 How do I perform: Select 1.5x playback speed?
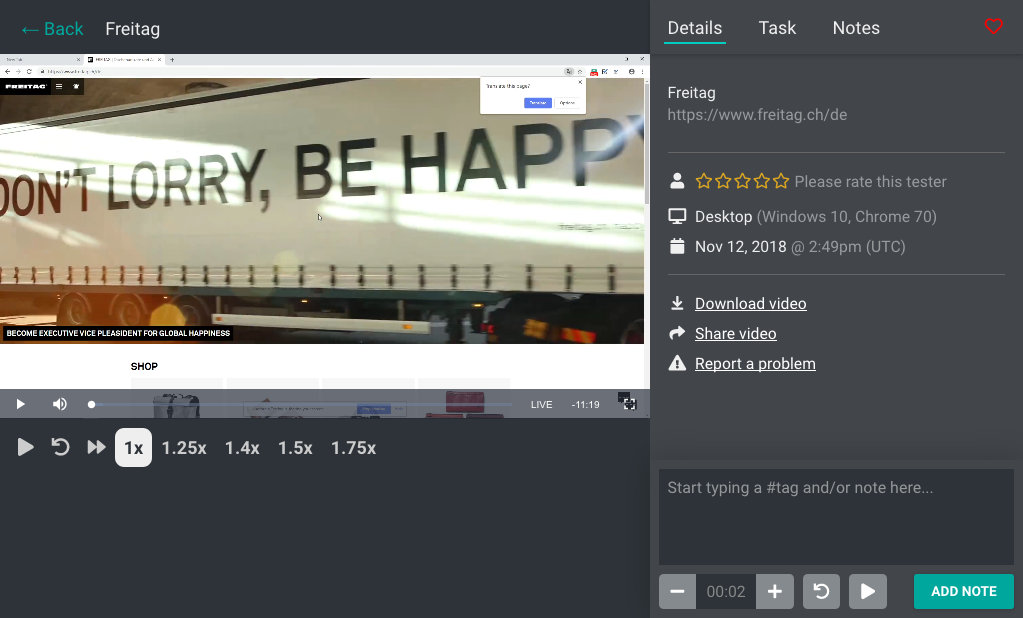click(x=295, y=448)
